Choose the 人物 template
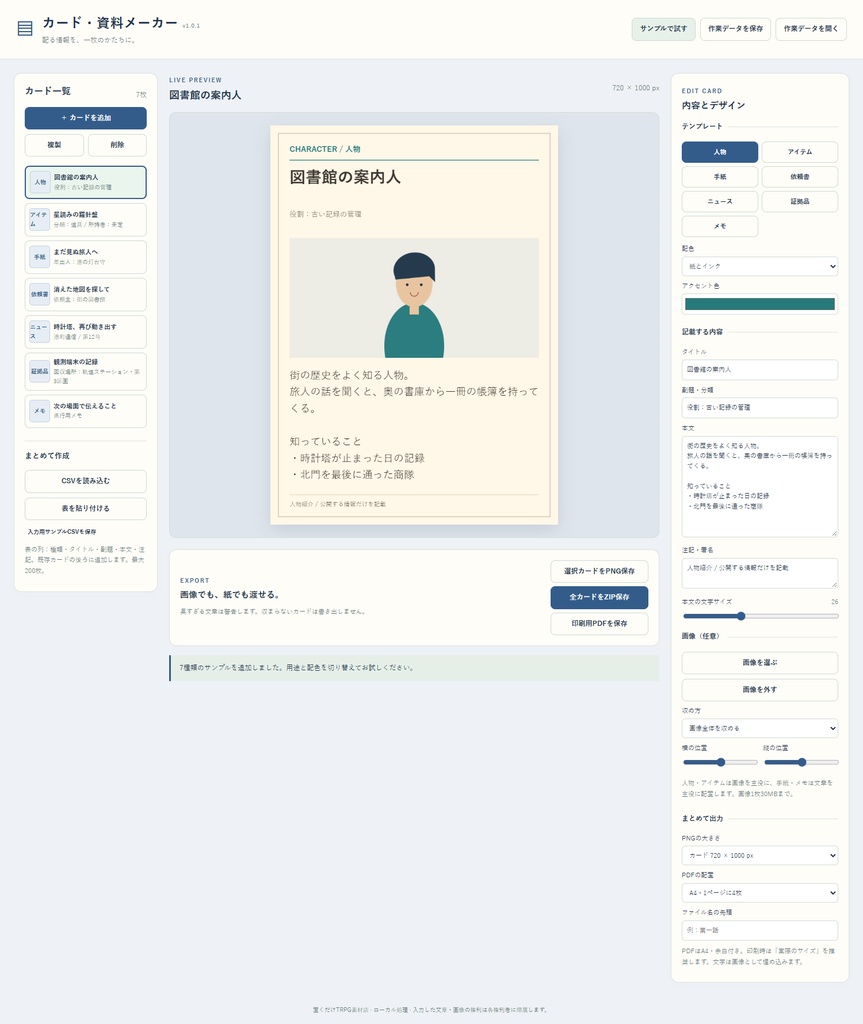 [x=720, y=152]
